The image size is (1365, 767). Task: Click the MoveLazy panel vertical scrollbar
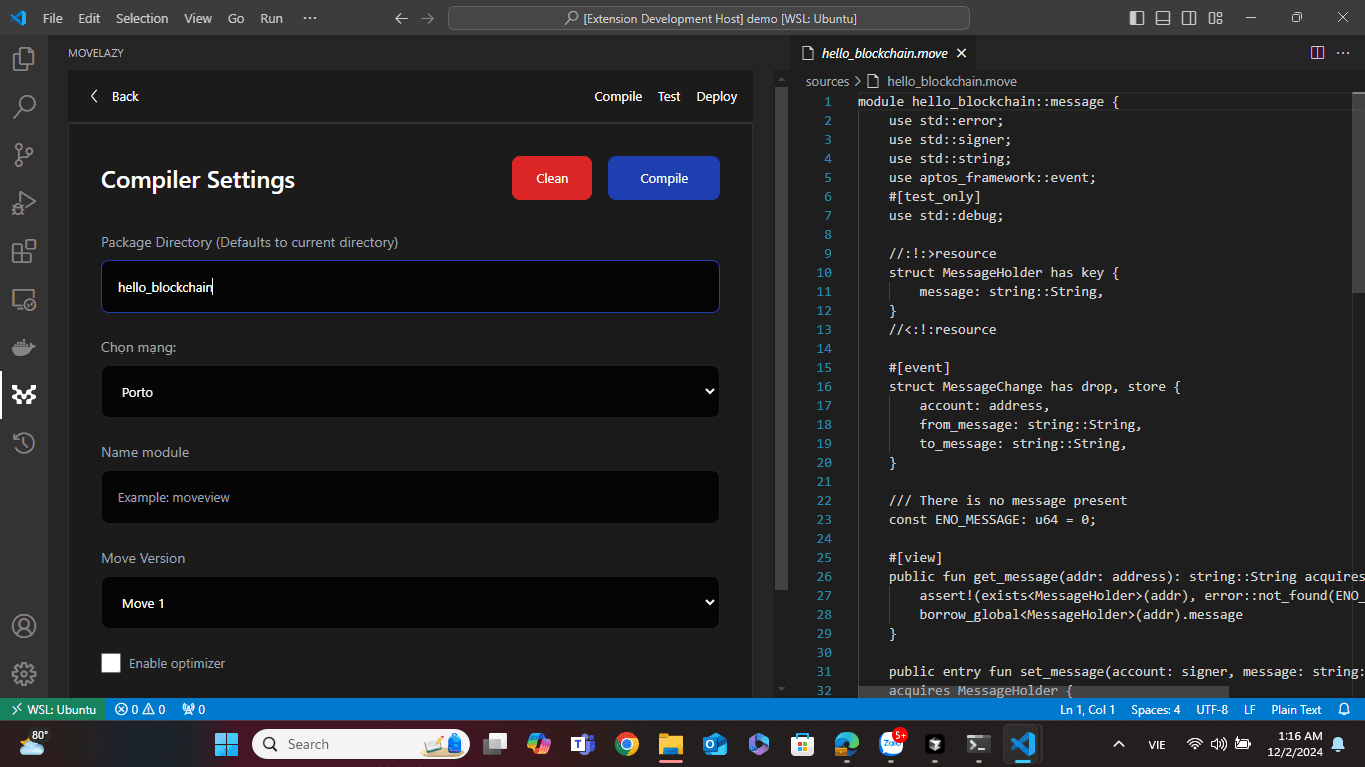click(x=781, y=340)
